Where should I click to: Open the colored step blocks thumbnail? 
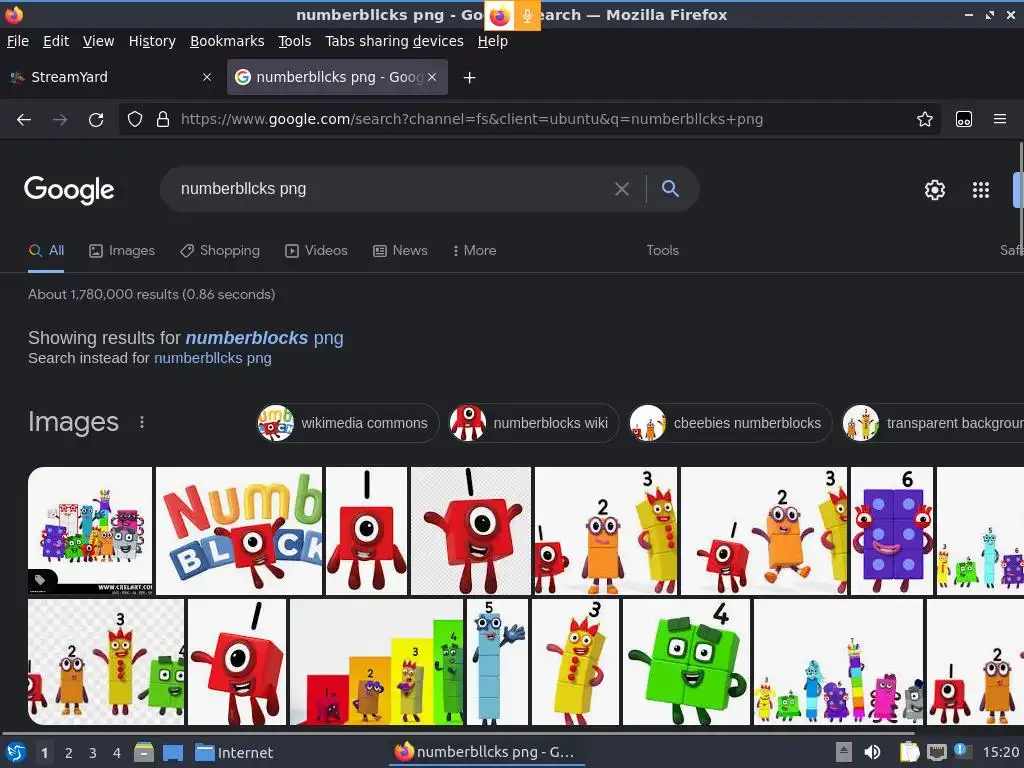tap(376, 662)
